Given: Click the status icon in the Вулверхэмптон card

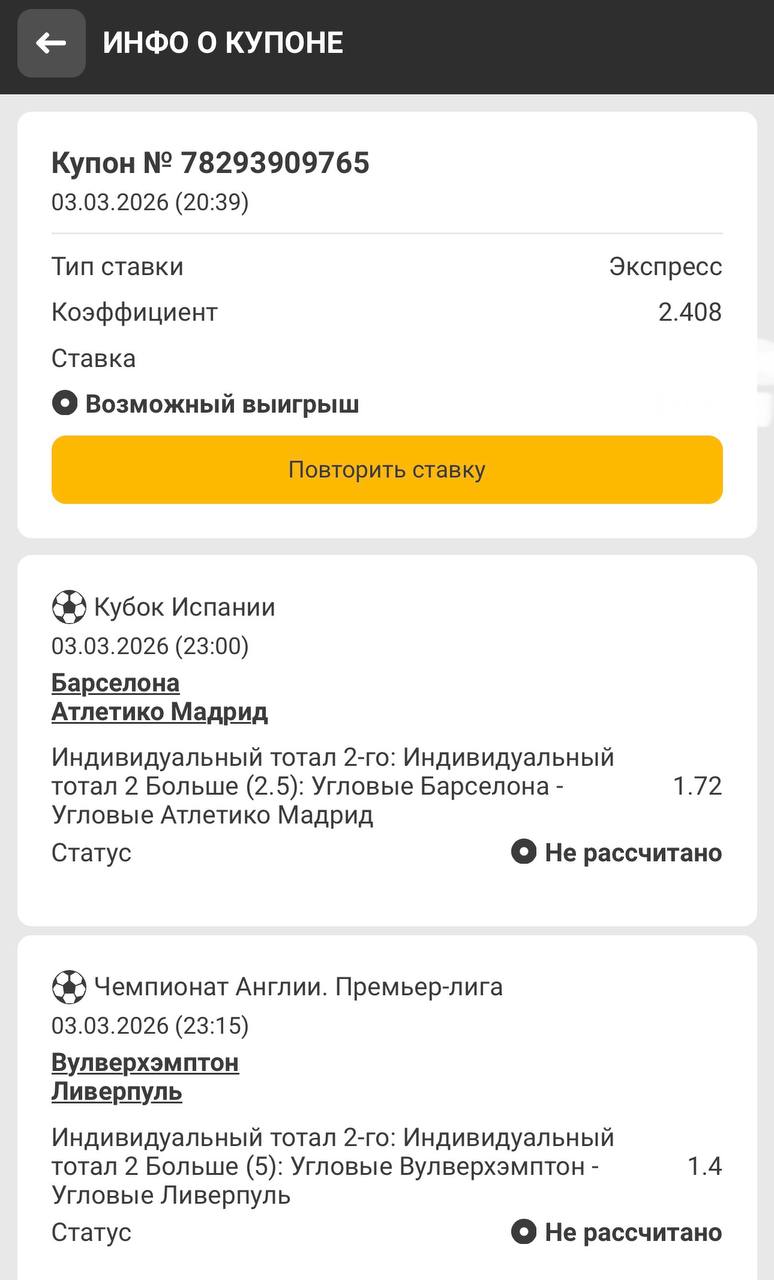Looking at the screenshot, I should coord(524,1232).
